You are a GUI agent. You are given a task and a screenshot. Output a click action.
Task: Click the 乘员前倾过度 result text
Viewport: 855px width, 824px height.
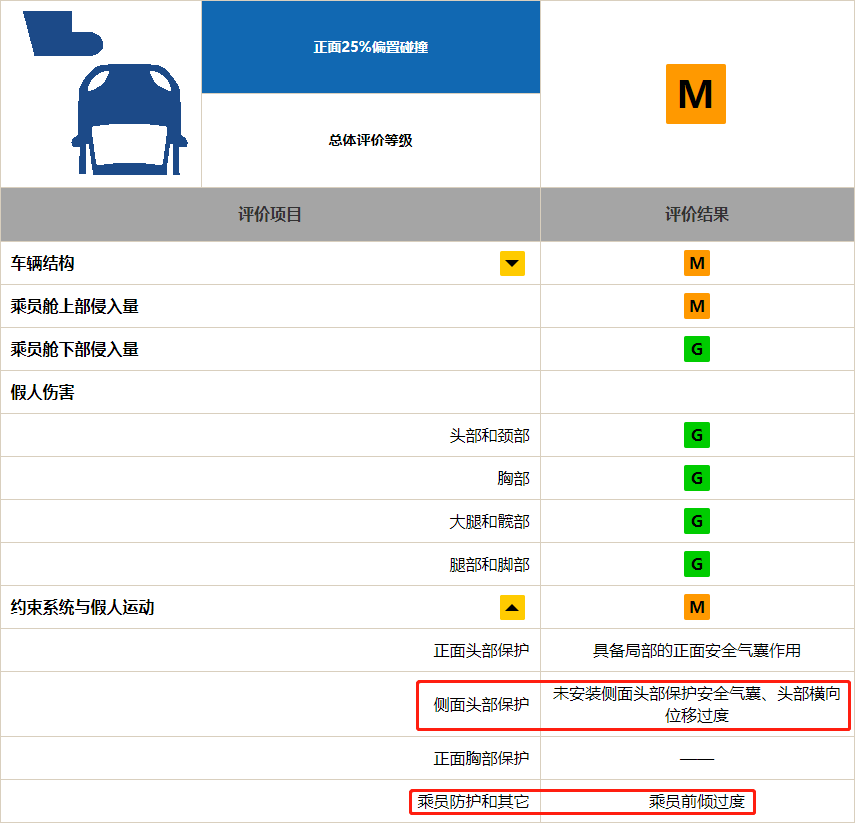[x=697, y=802]
